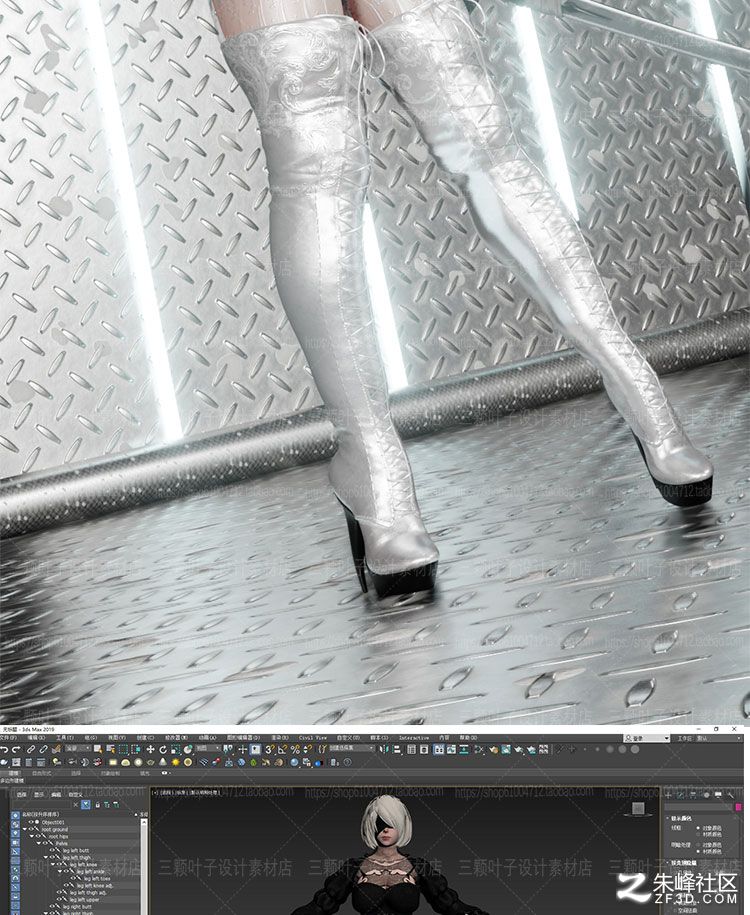Select the leg left upper row
The image size is (750, 915).
point(82,899)
